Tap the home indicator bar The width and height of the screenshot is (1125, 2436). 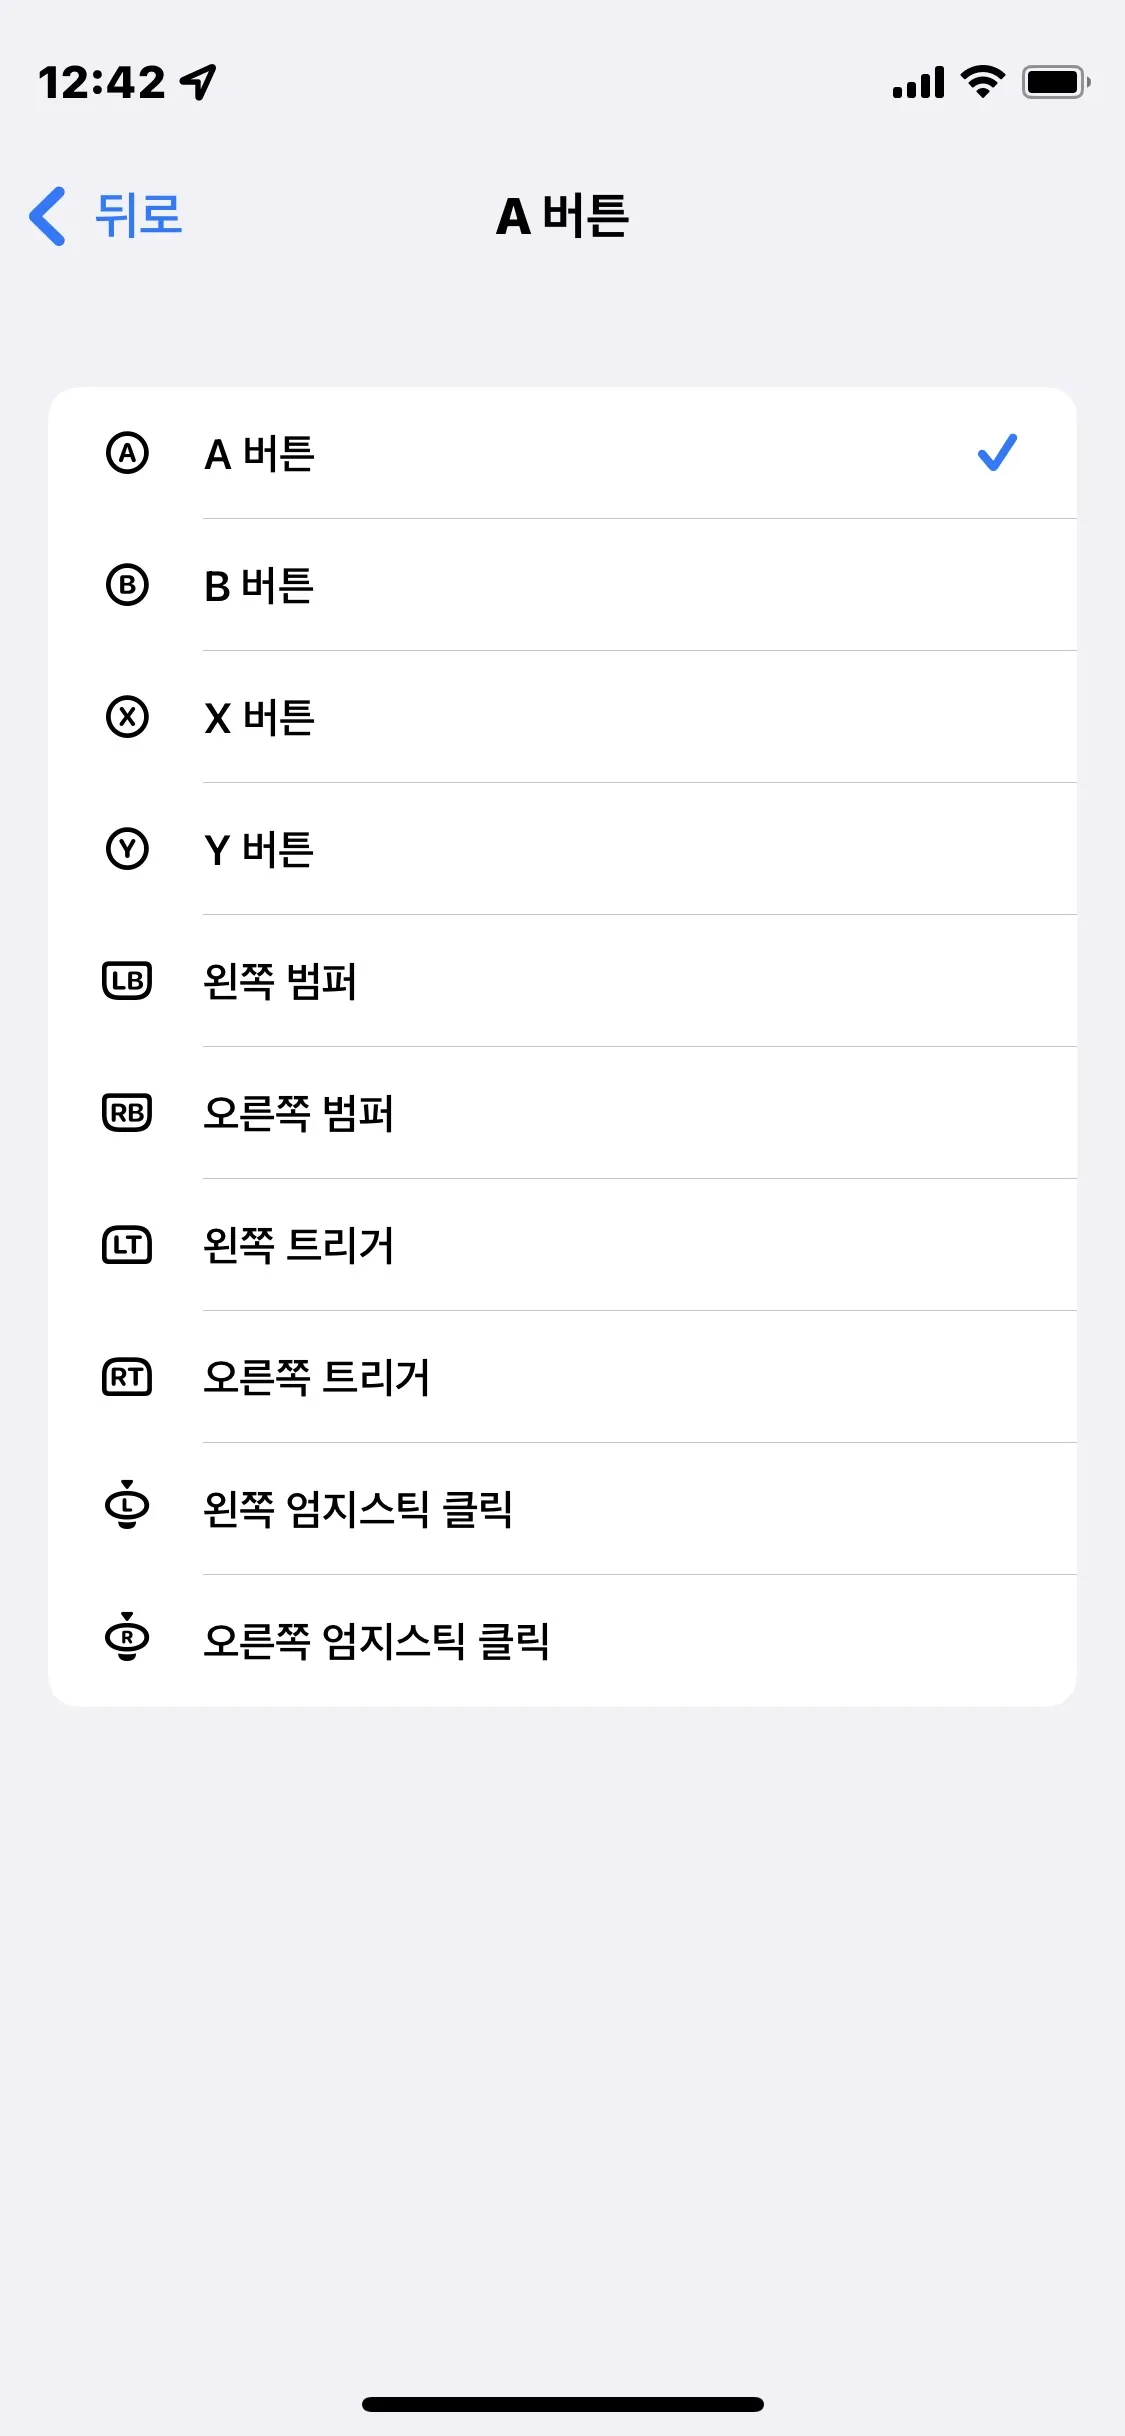click(562, 2404)
